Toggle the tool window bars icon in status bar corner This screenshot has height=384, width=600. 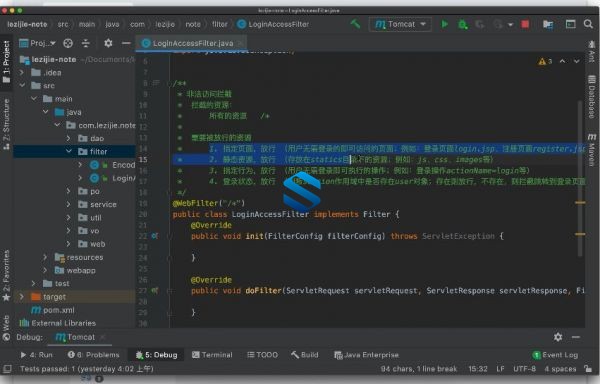(7, 369)
